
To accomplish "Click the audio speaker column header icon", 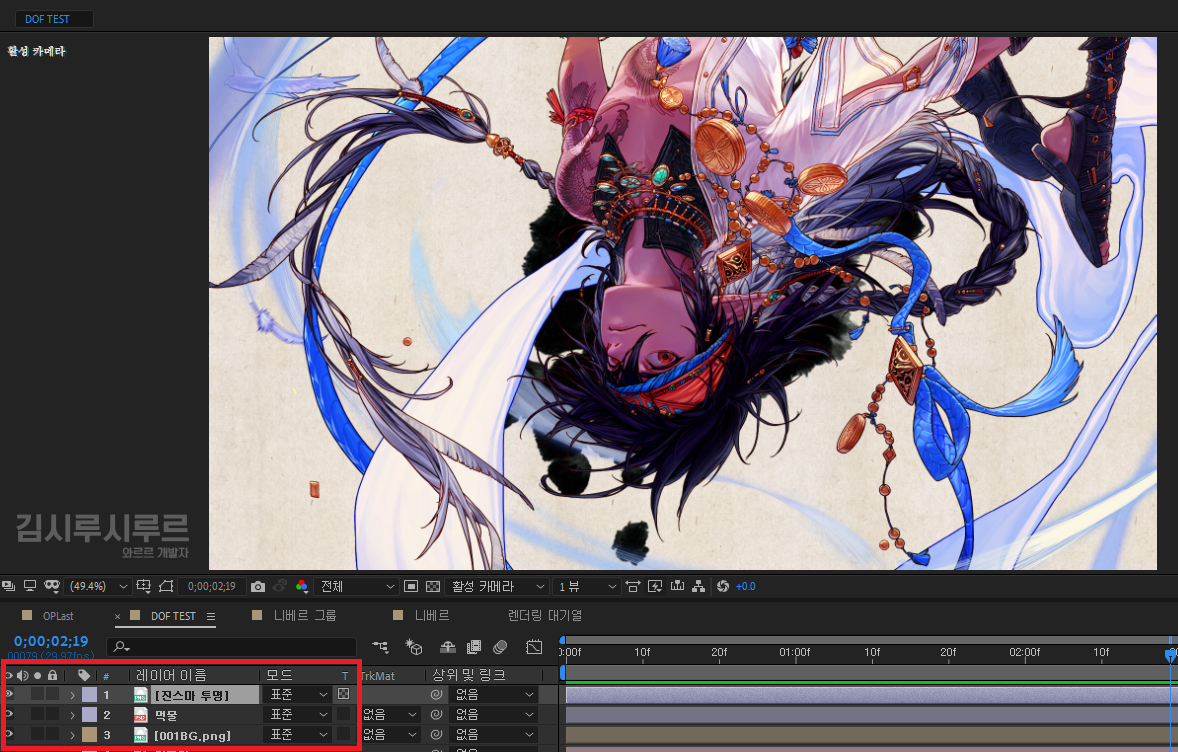I will pyautogui.click(x=23, y=675).
